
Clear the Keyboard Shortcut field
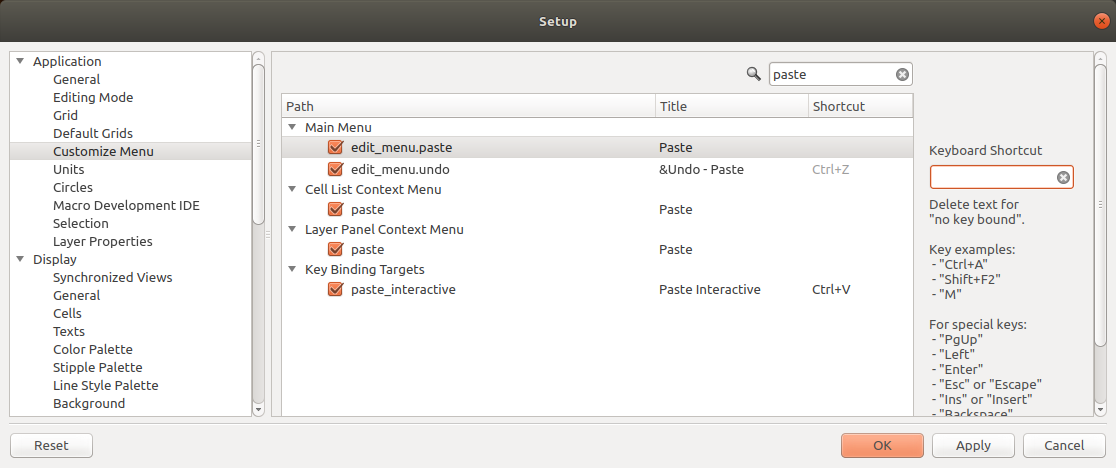1063,177
